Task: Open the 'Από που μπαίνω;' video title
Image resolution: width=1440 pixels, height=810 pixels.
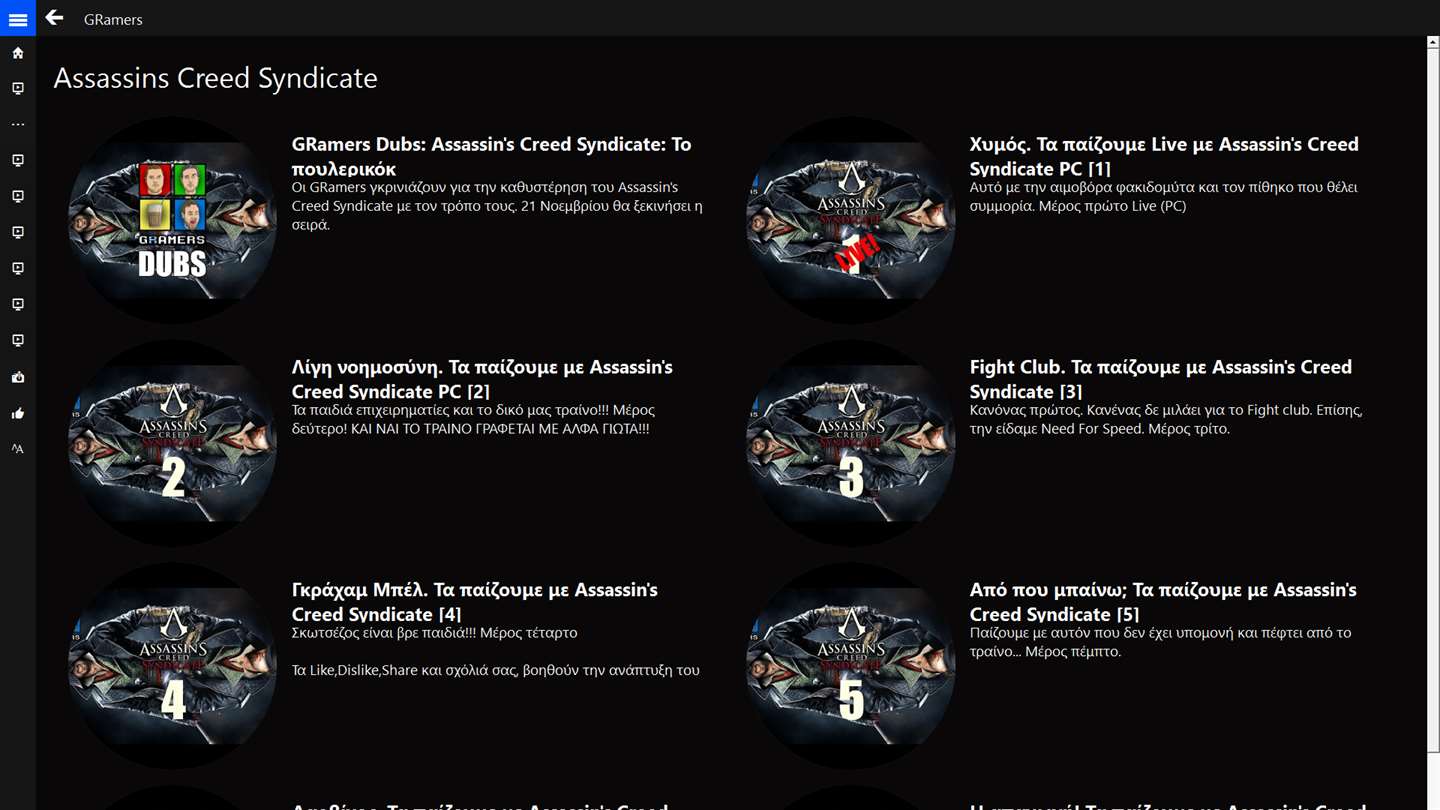Action: tap(1163, 602)
